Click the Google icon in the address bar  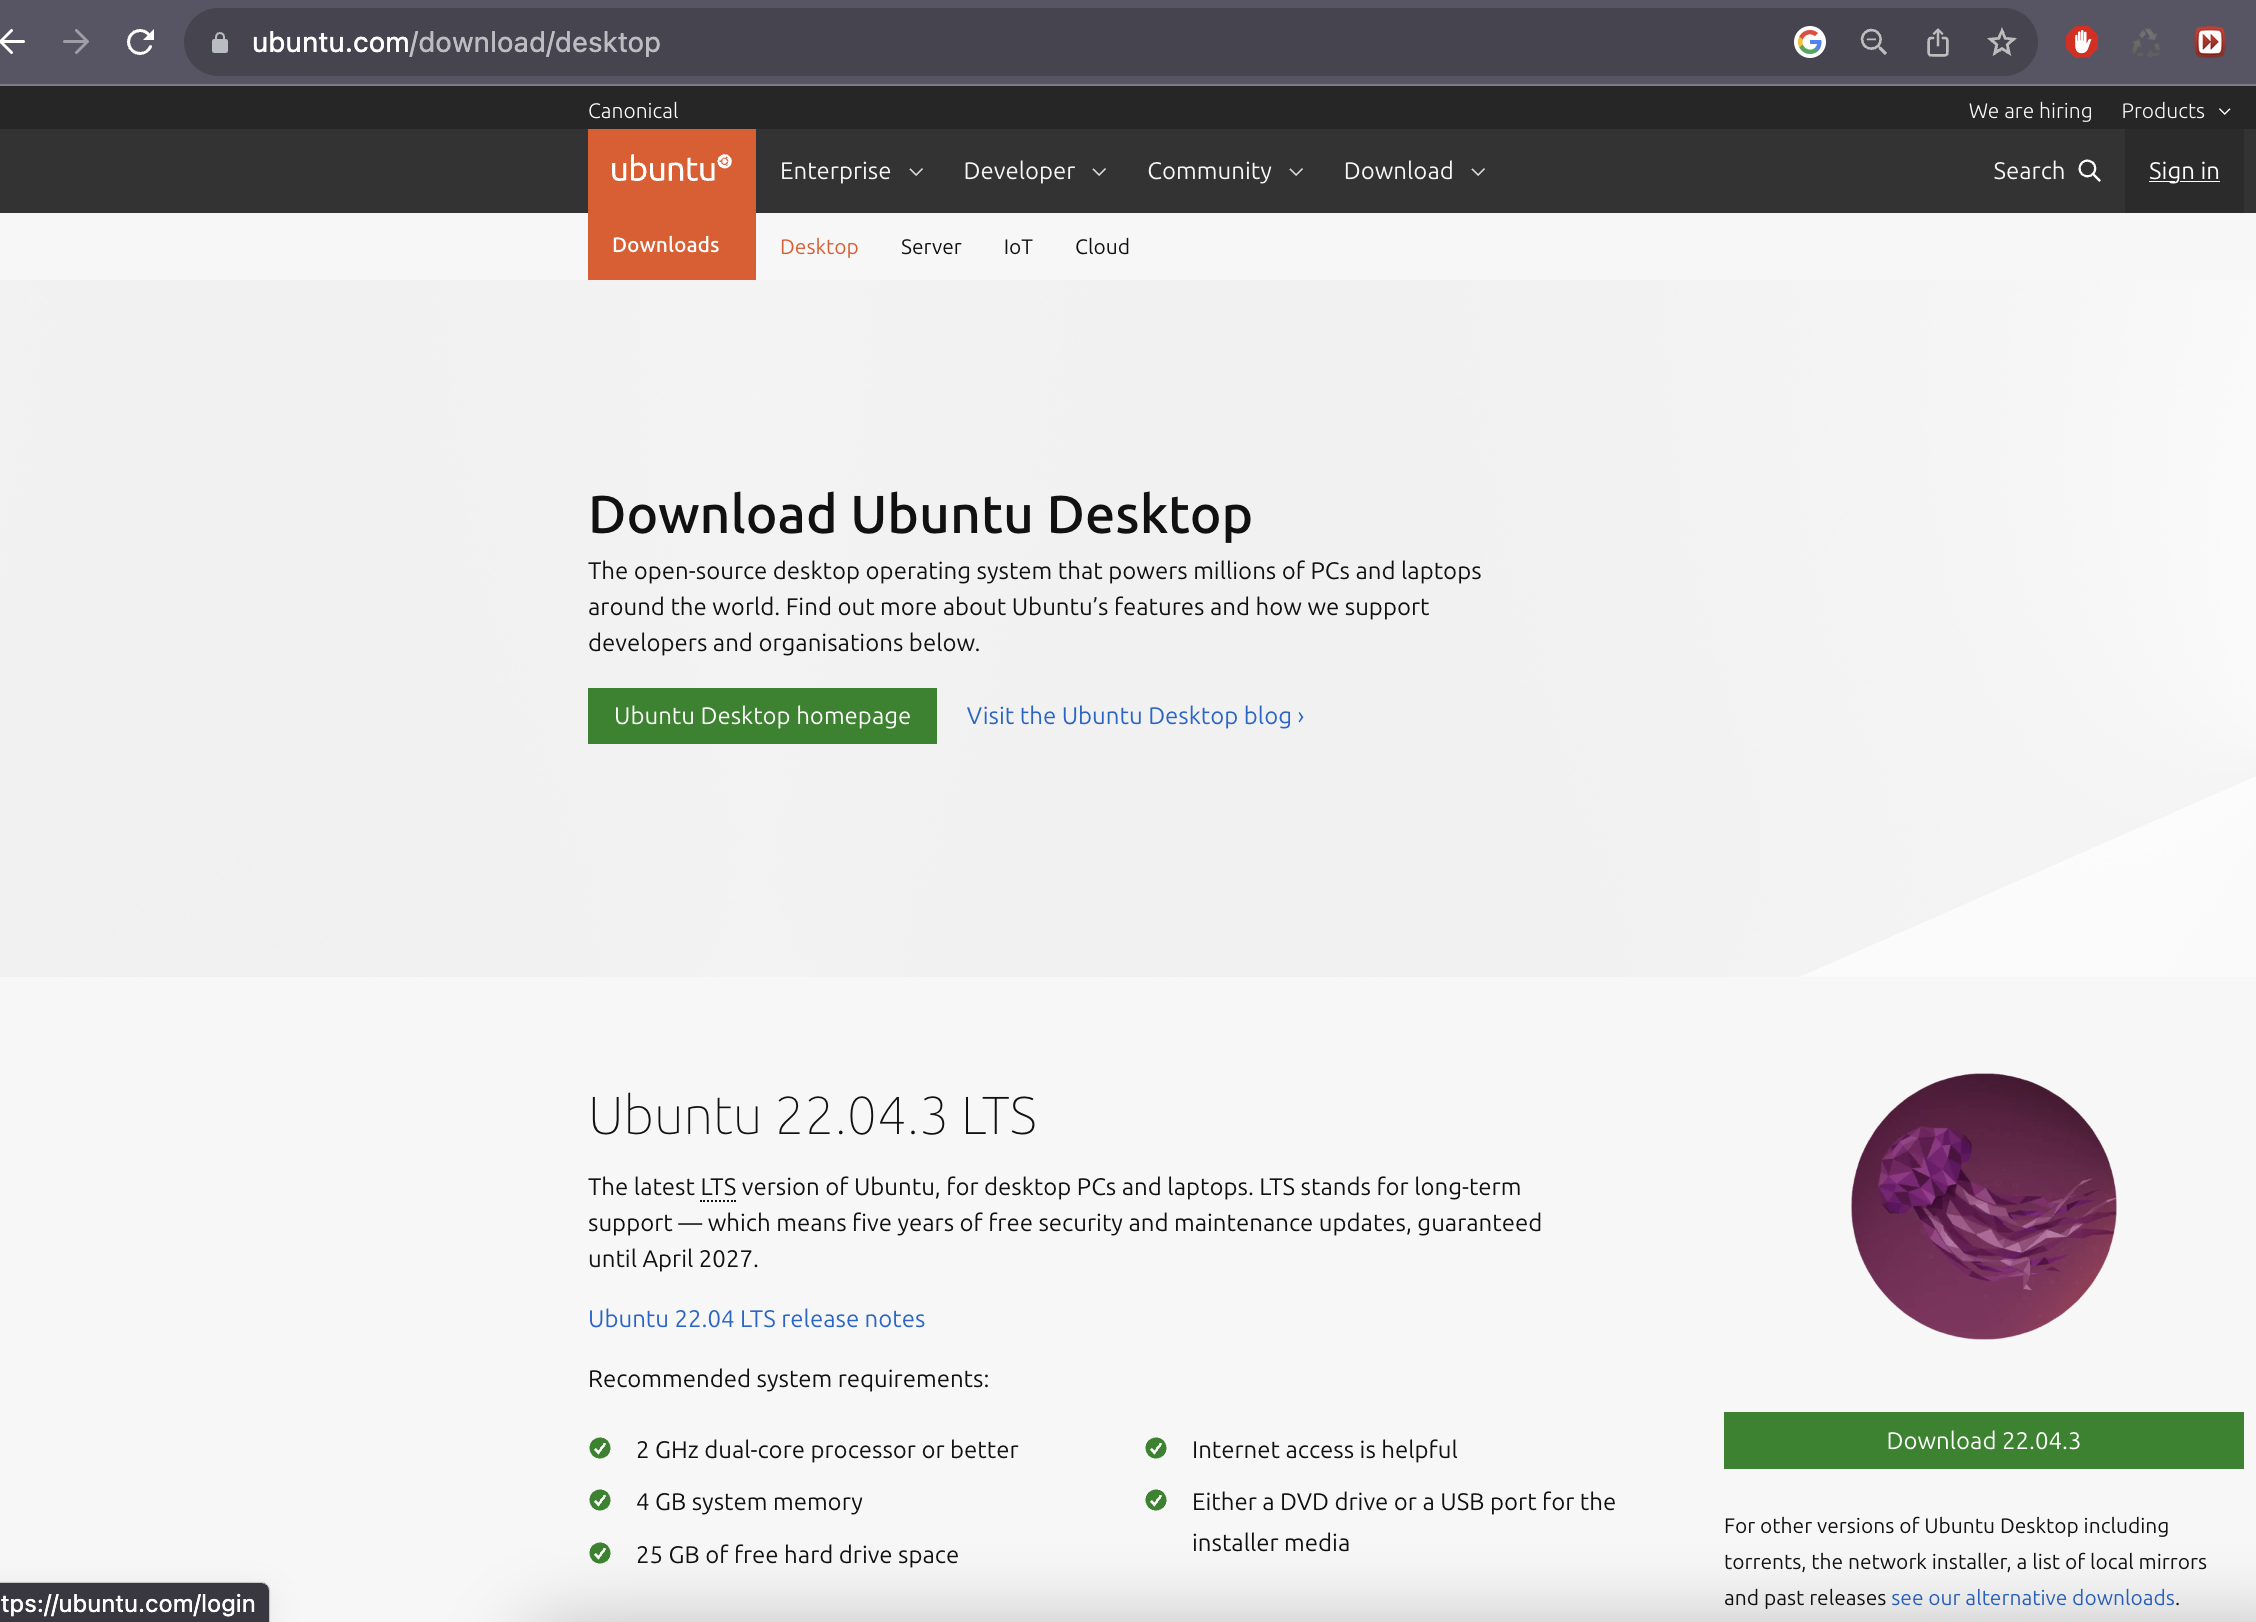point(1809,42)
